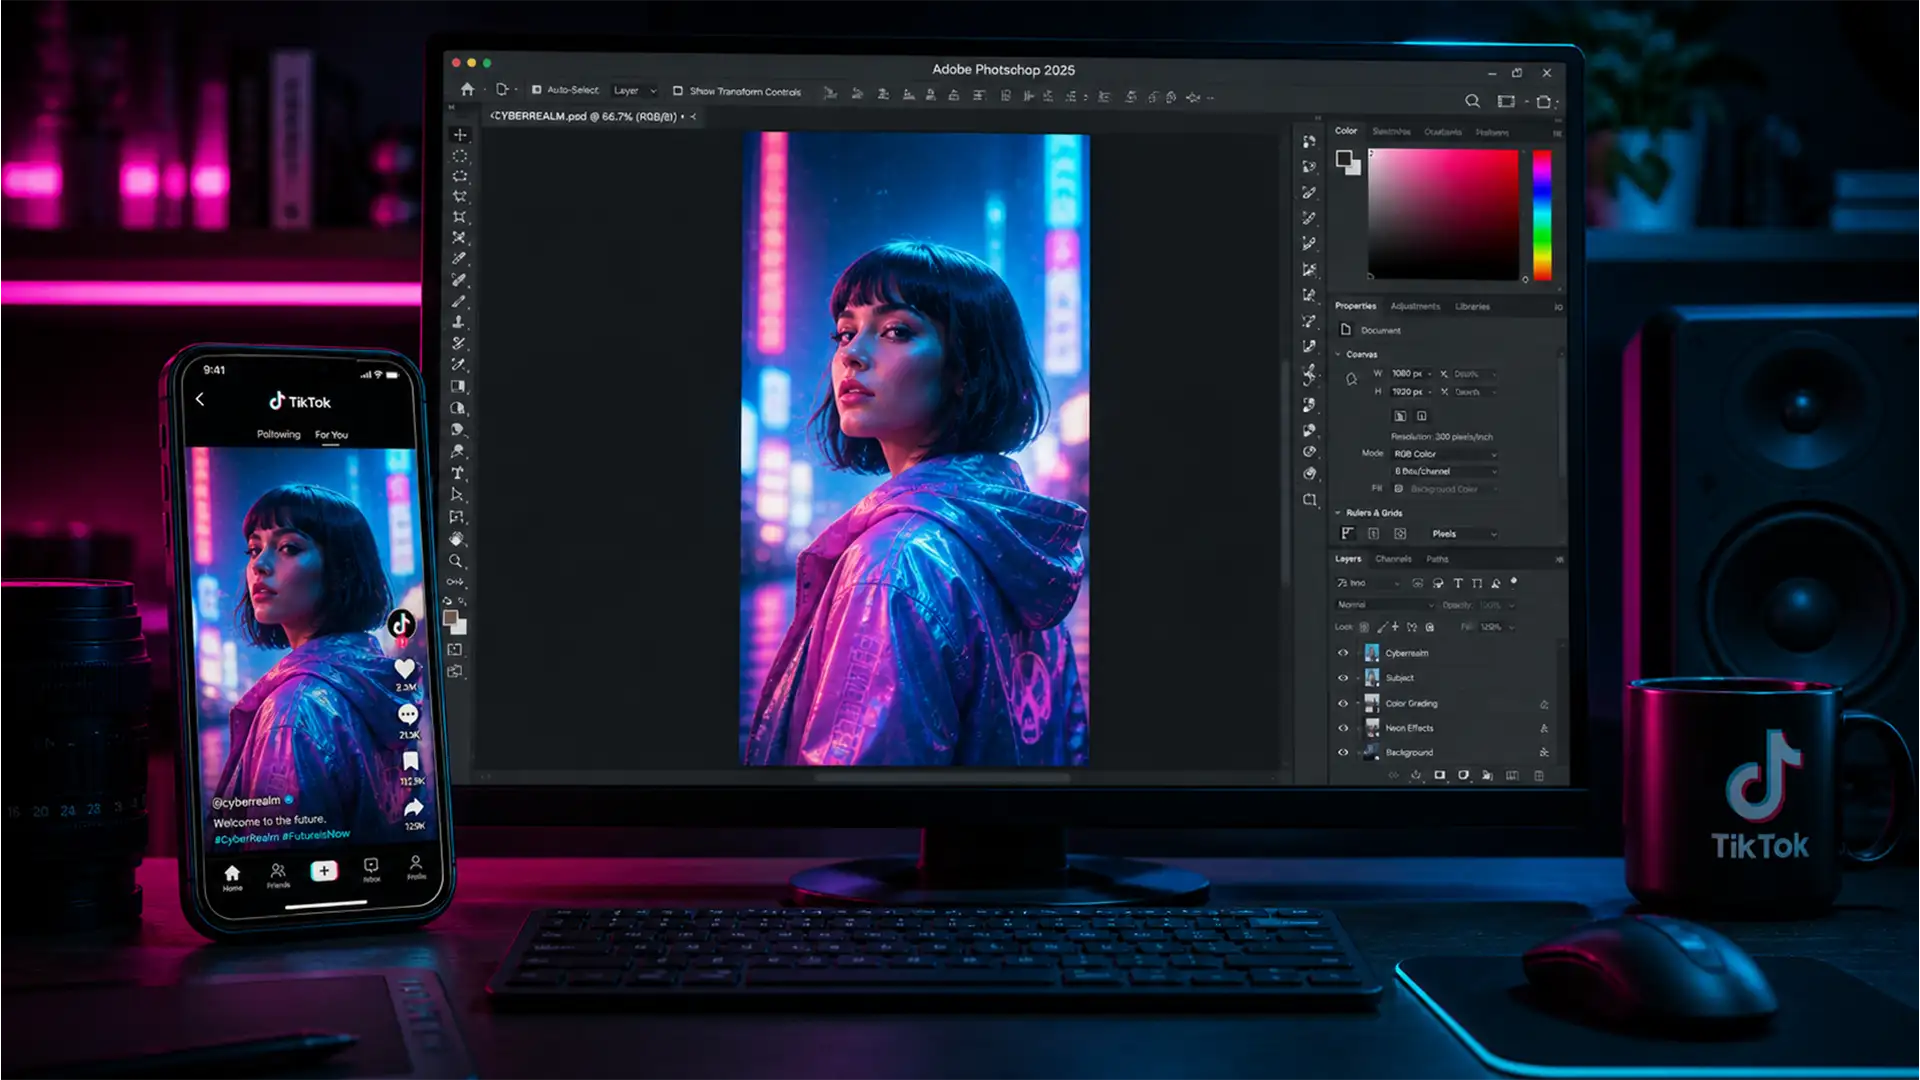Hide the Background layer eye icon

[1343, 752]
